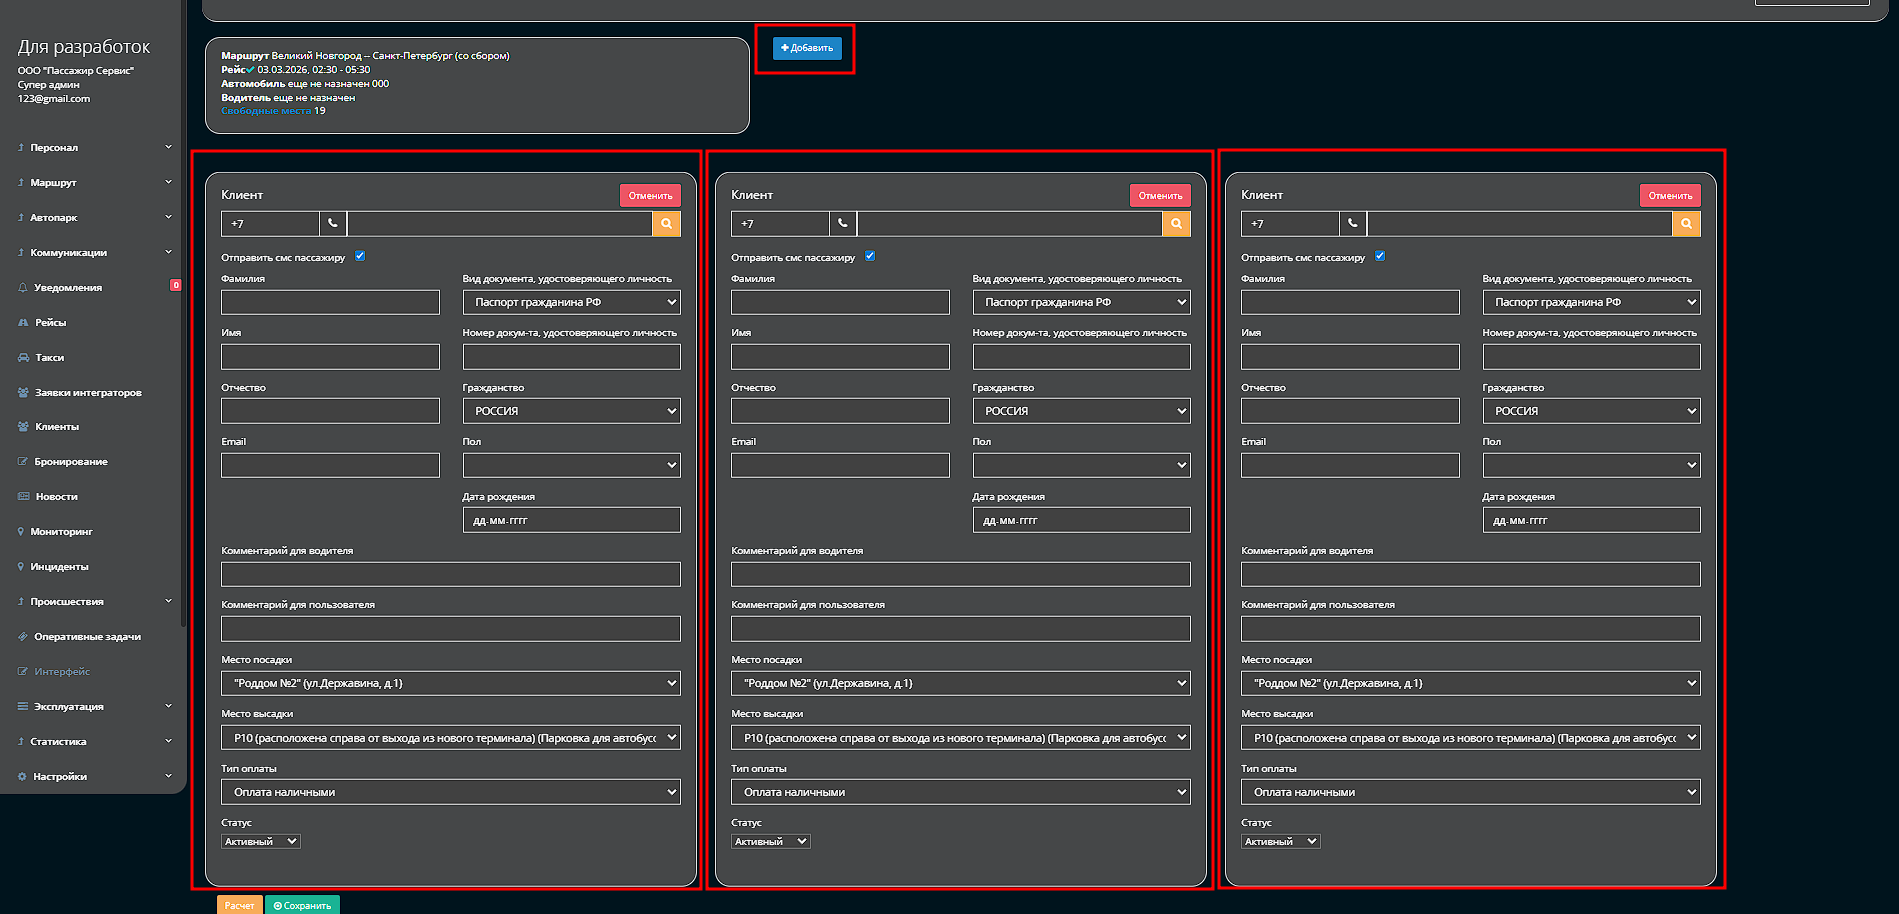Click the green Сохранить button
Viewport: 1899px width, 914px height.
[302, 905]
